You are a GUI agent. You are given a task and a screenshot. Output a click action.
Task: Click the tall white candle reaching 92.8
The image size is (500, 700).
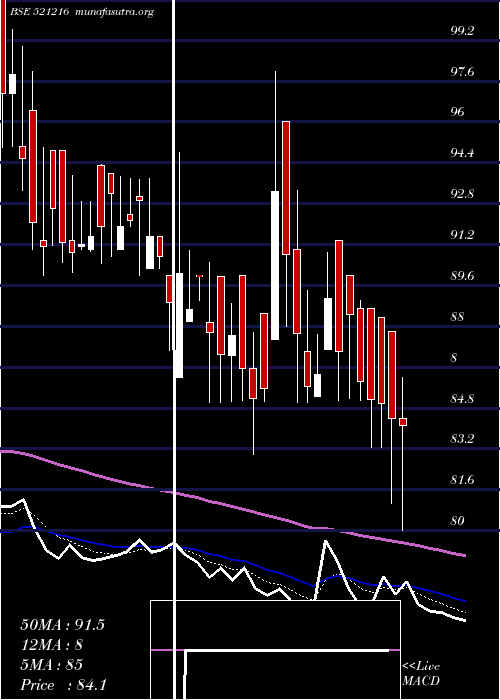tap(275, 265)
